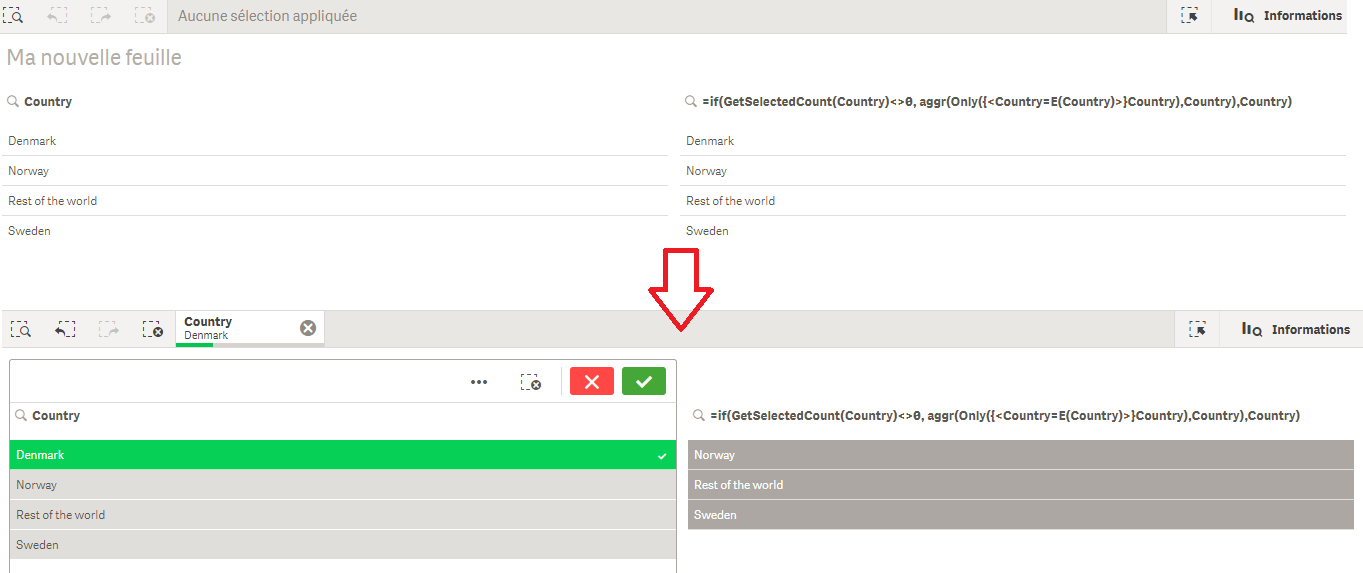Click search icon beside lower expression list box title
The image size is (1363, 573).
699,415
